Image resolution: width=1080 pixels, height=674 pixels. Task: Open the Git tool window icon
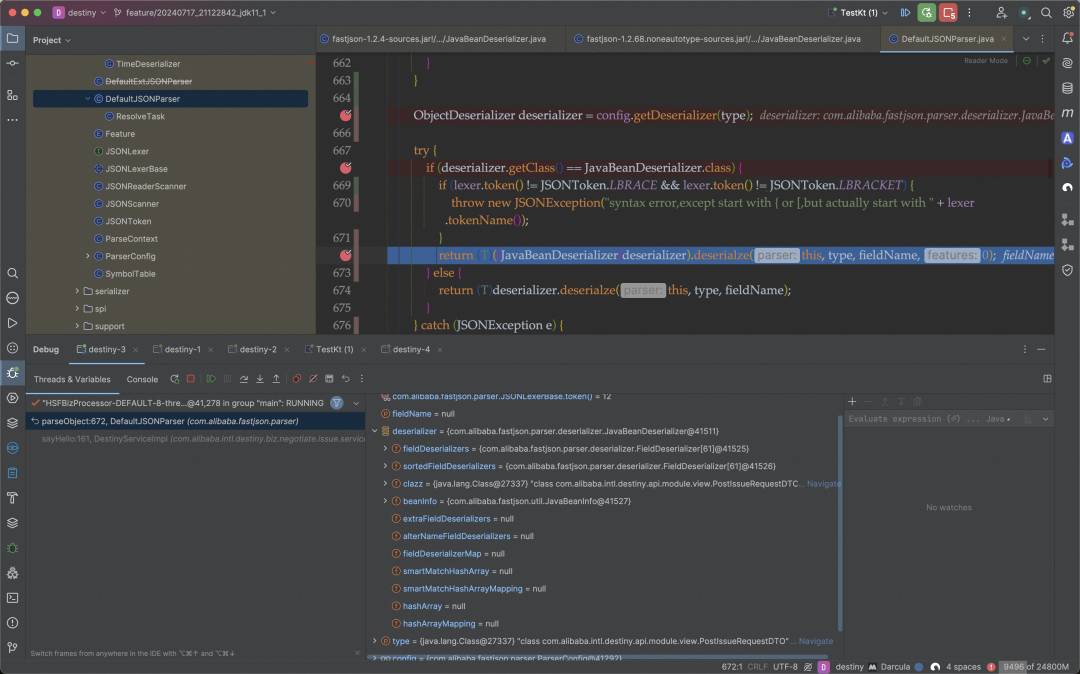[12, 647]
